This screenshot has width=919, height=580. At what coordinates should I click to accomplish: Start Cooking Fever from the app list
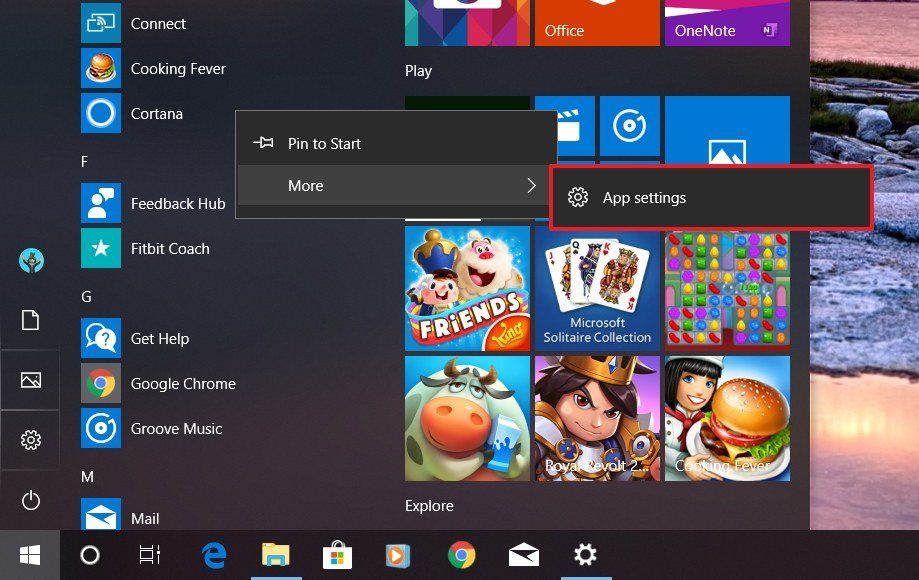coord(178,68)
